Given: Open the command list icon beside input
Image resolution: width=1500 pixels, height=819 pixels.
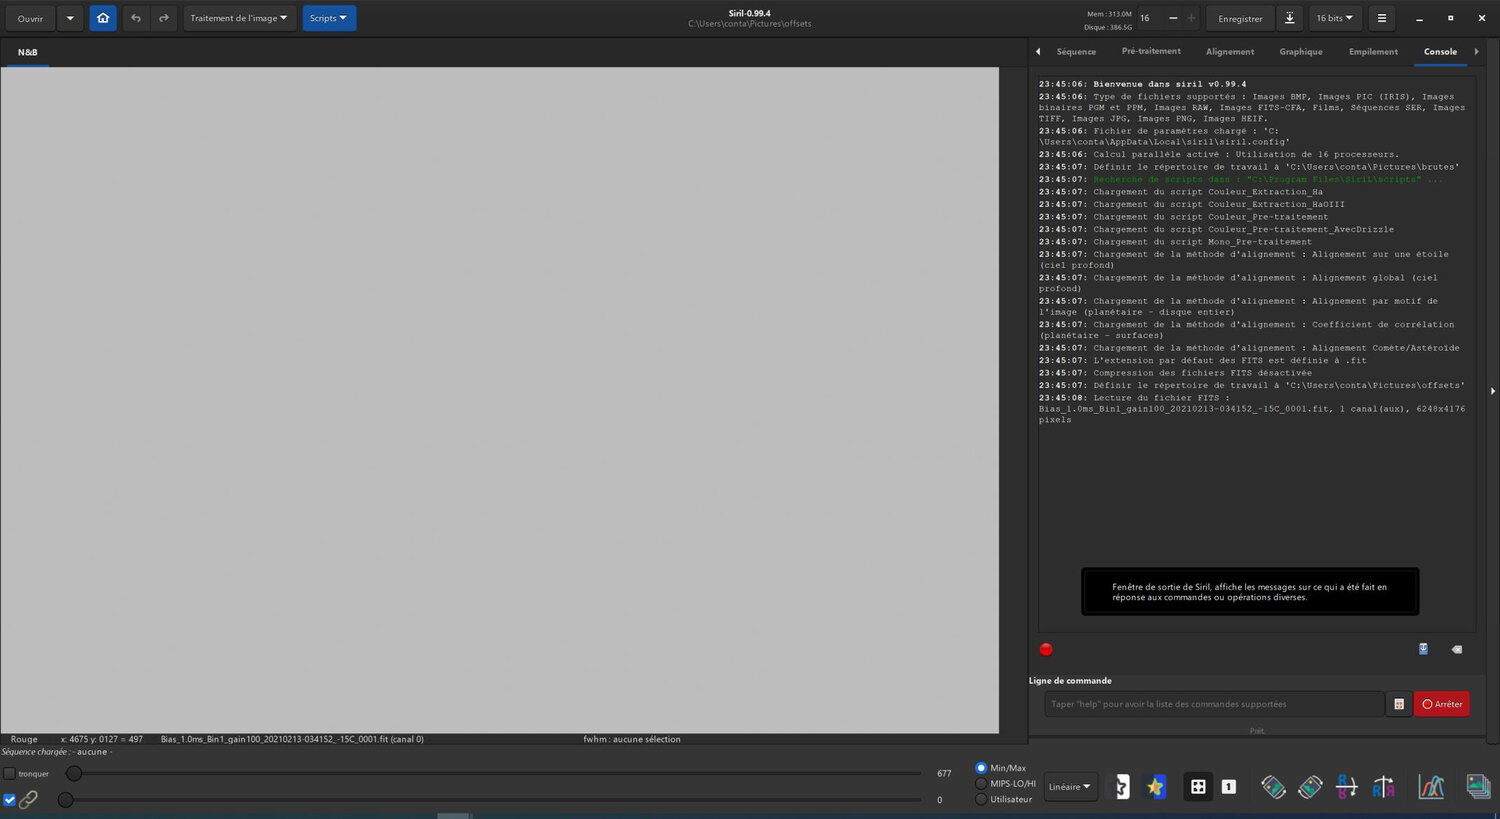Looking at the screenshot, I should tap(1399, 704).
